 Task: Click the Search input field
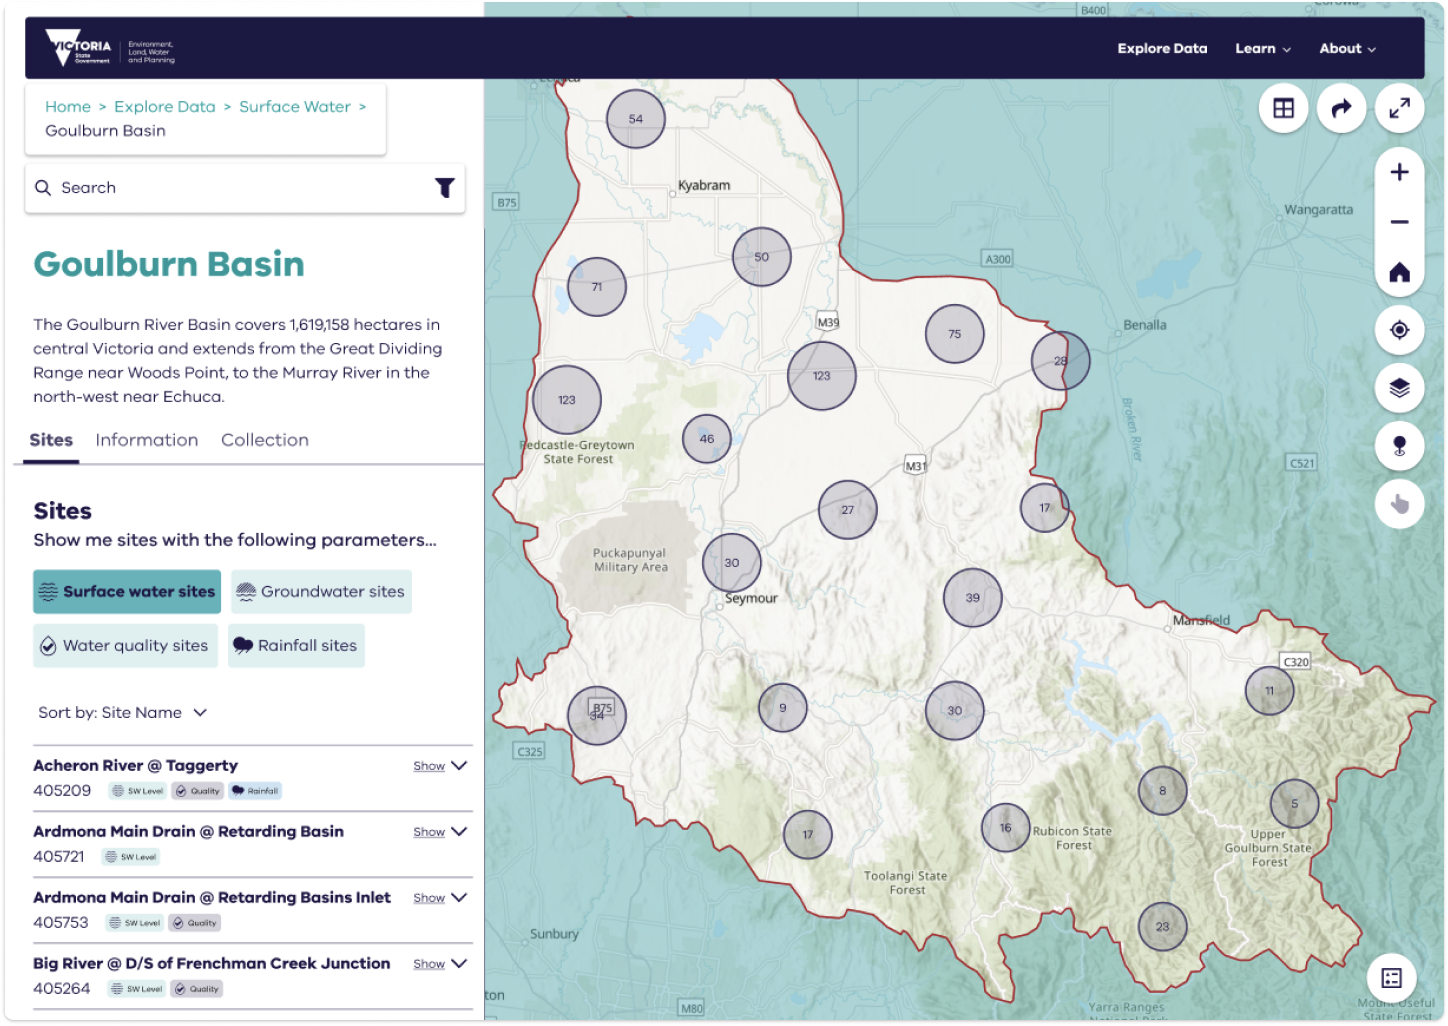pyautogui.click(x=230, y=188)
